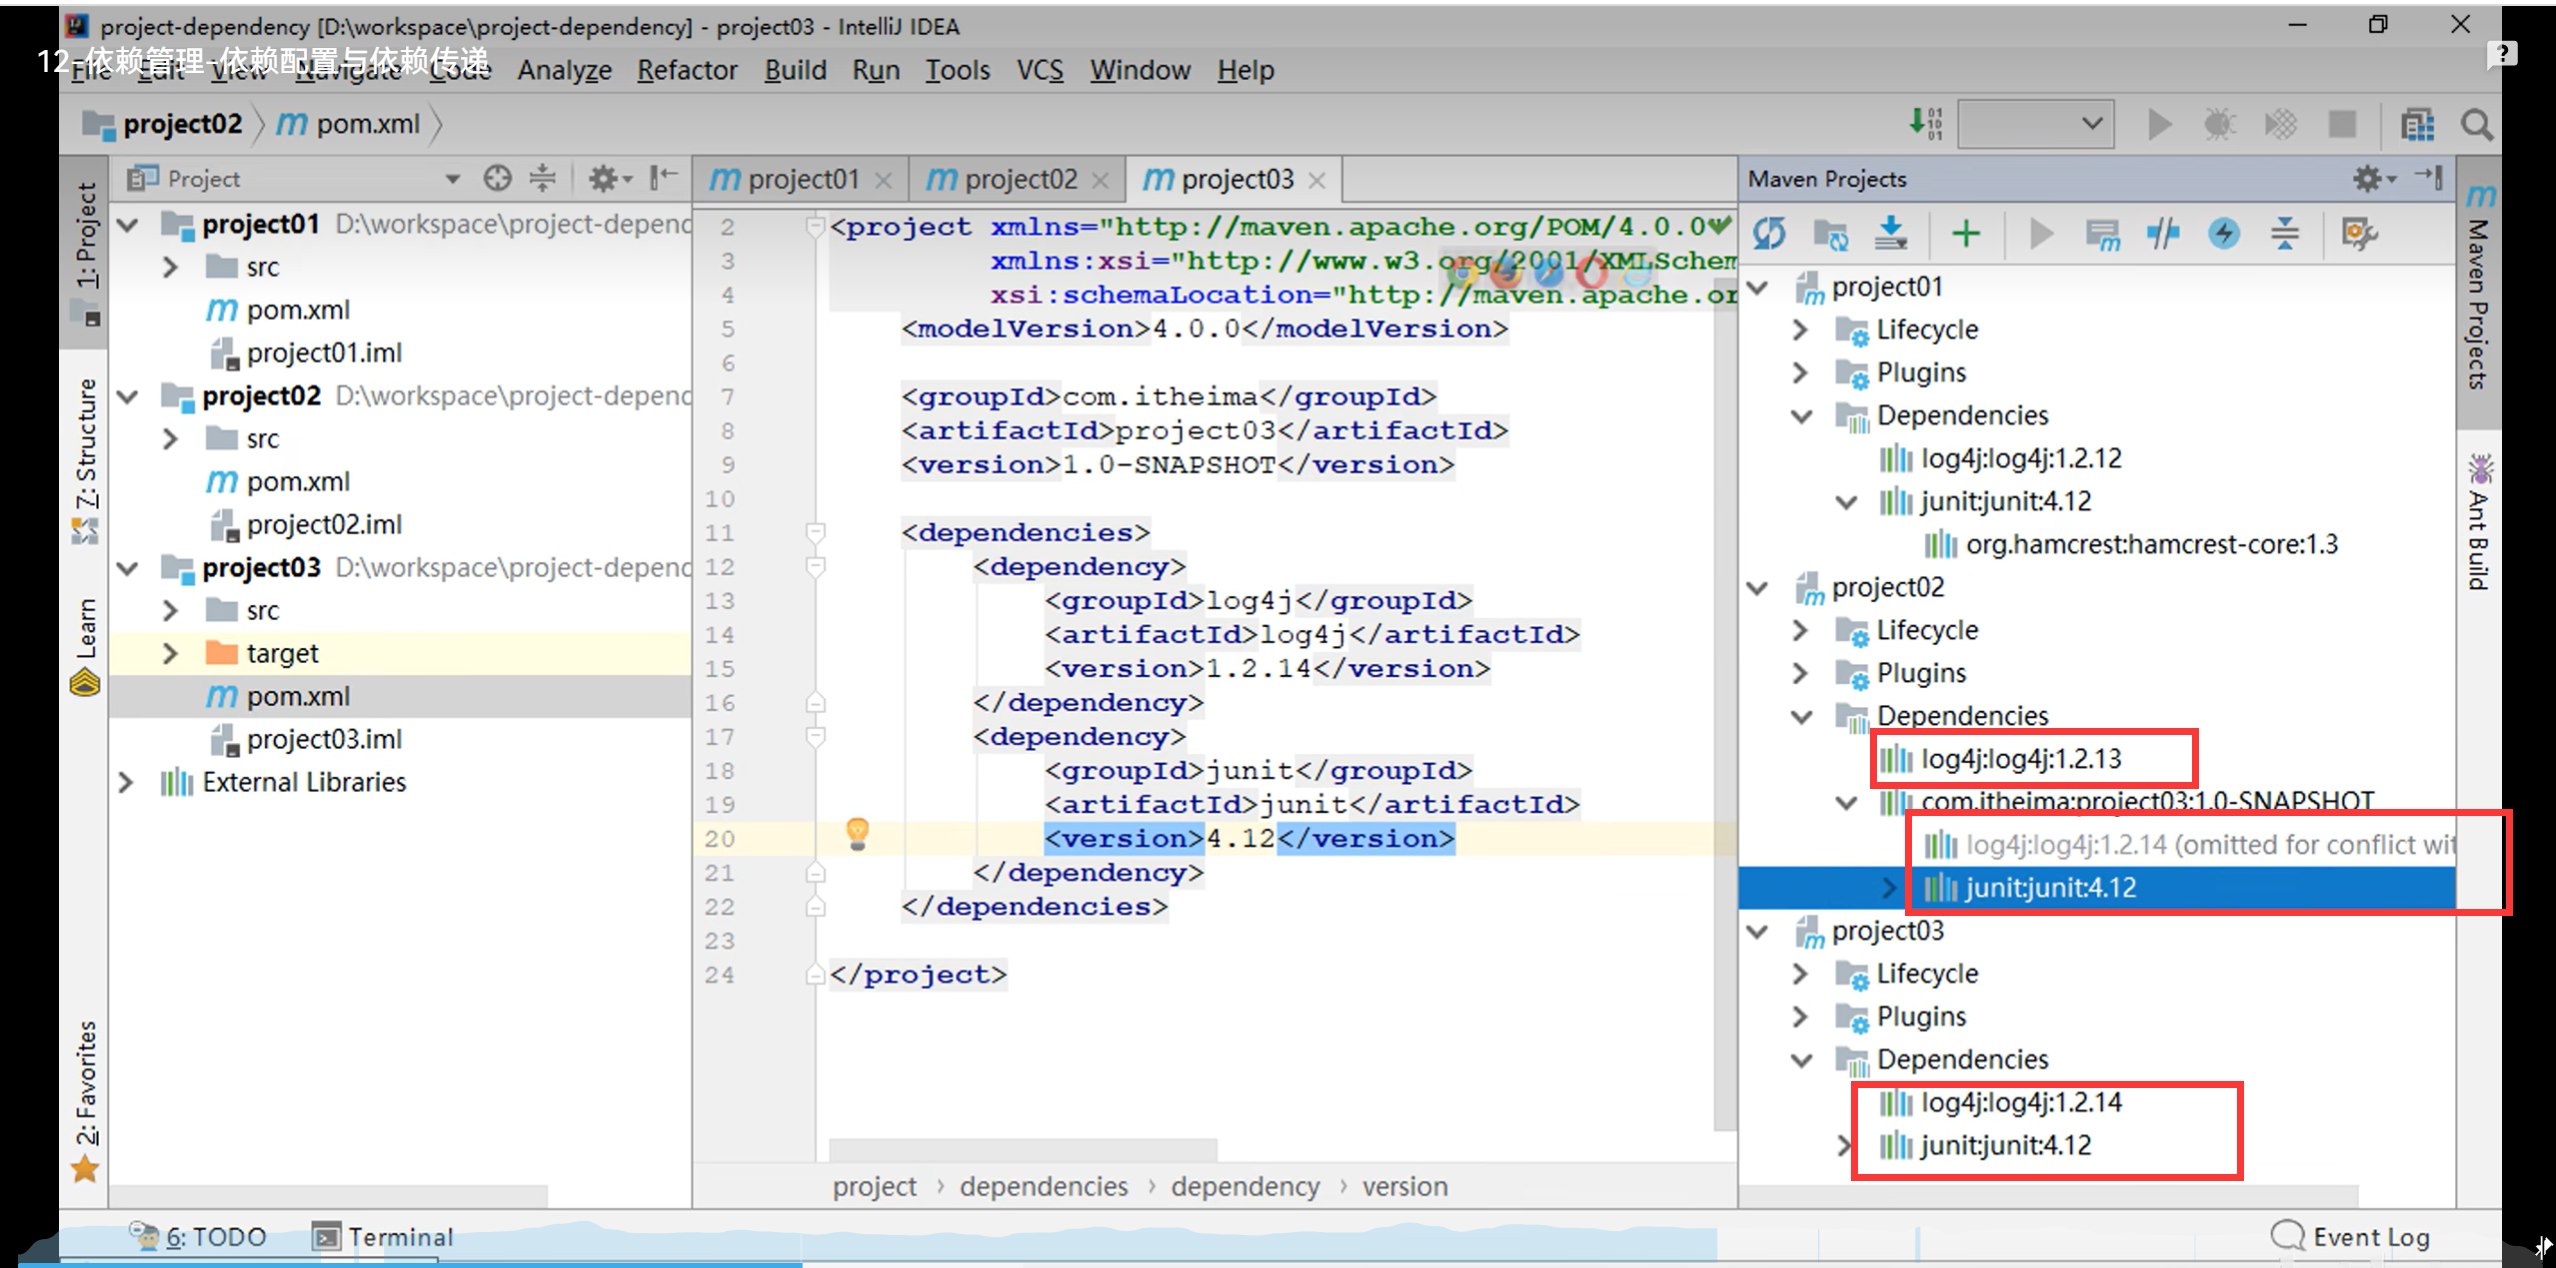
Task: Collapse all in Maven Projects toolbar
Action: click(2285, 234)
